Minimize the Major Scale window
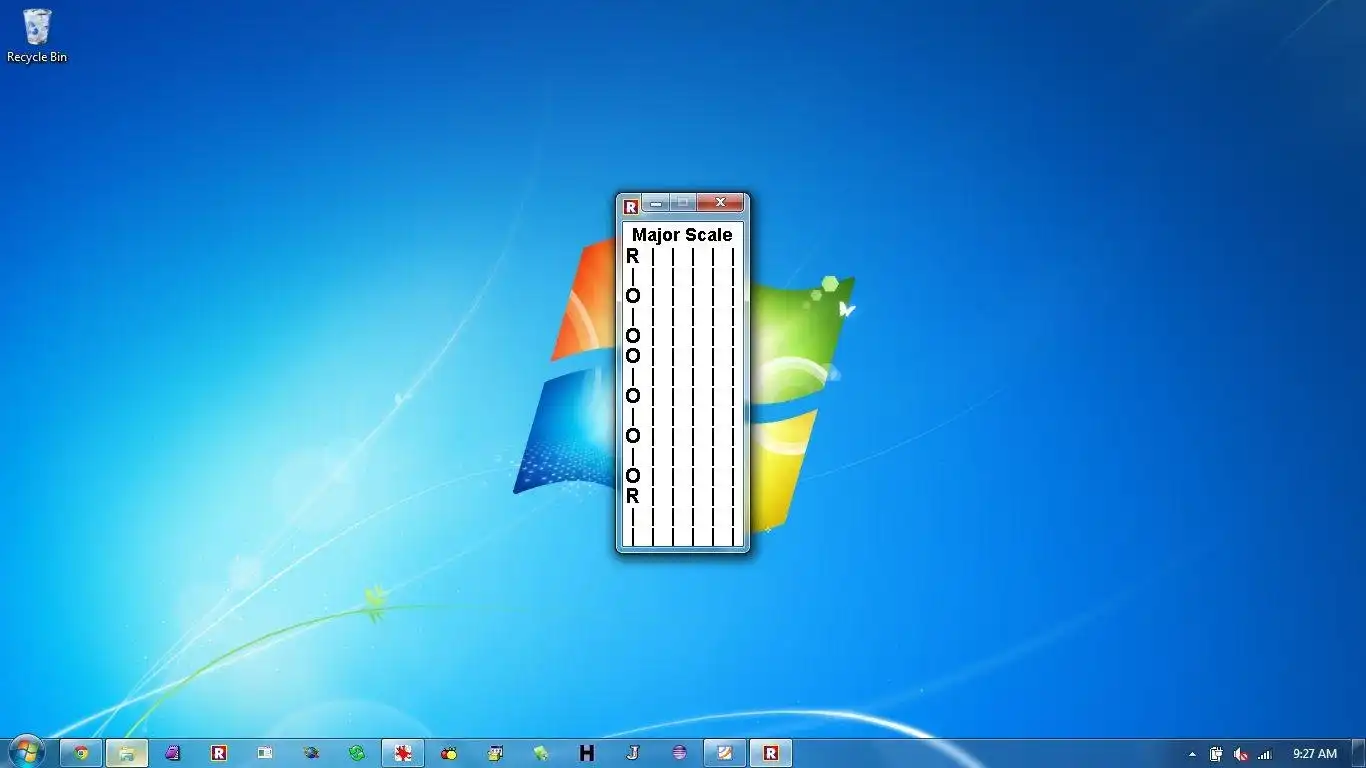 click(656, 203)
